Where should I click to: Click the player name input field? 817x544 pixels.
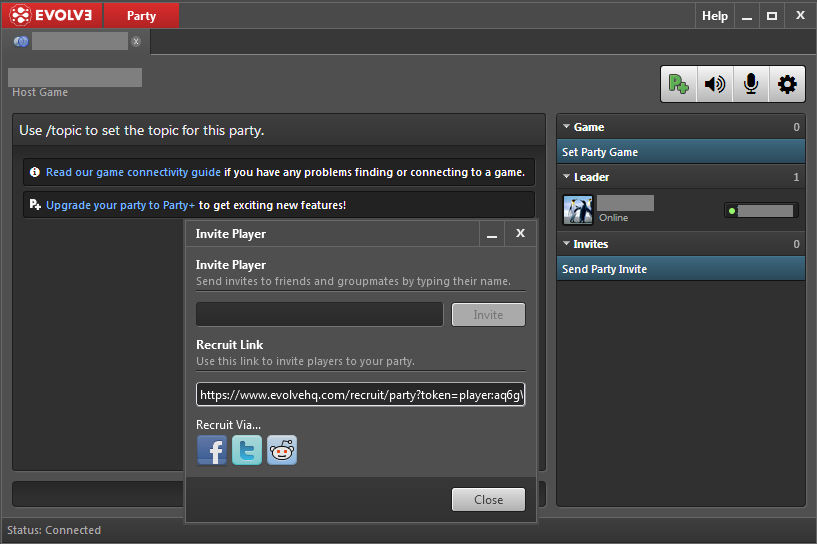coord(319,315)
